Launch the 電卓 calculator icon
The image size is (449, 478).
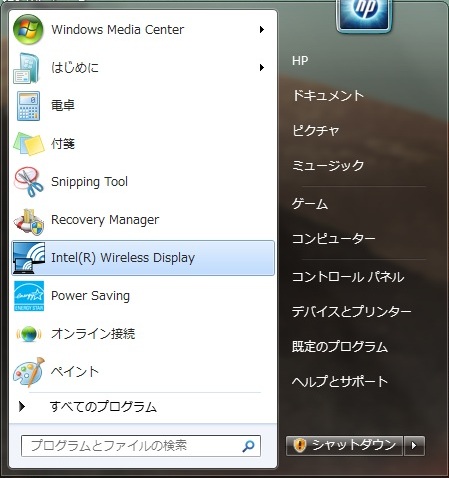tap(28, 106)
